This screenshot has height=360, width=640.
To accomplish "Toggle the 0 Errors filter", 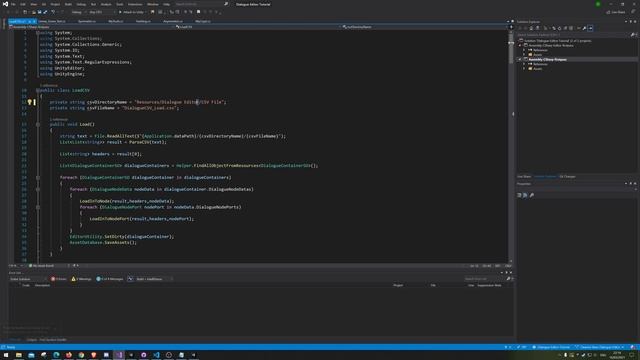I will click(59, 279).
